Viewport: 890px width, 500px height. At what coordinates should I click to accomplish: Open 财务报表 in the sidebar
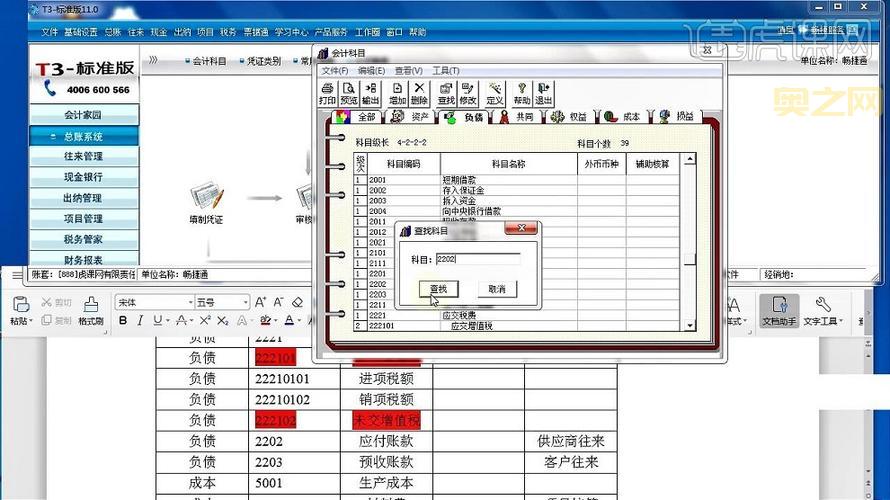(x=83, y=260)
